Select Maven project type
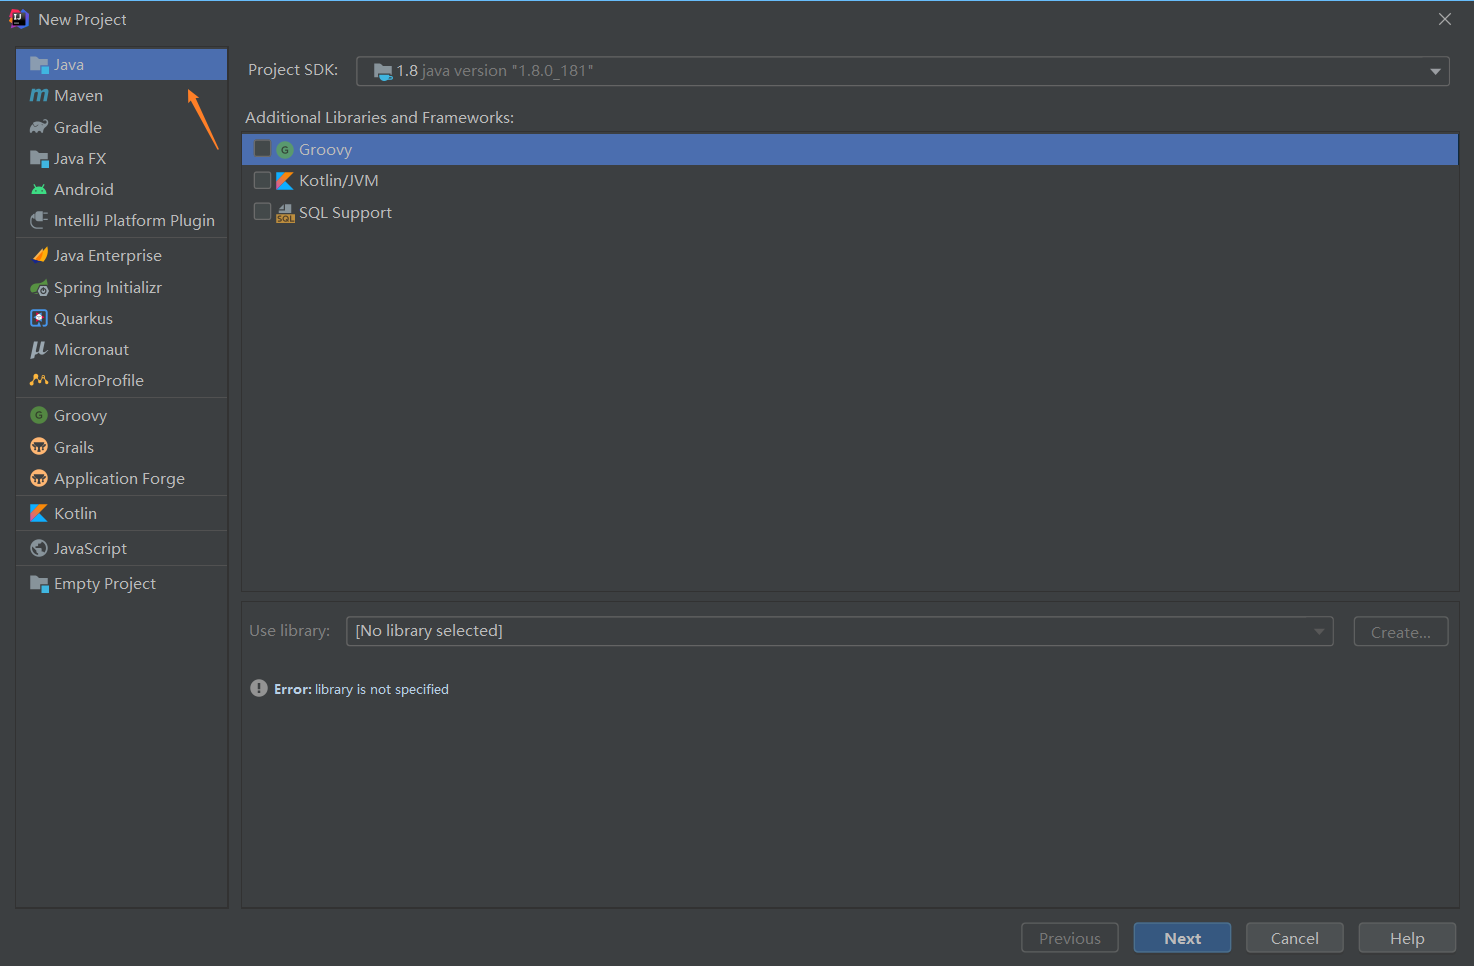Image resolution: width=1474 pixels, height=966 pixels. tap(122, 96)
